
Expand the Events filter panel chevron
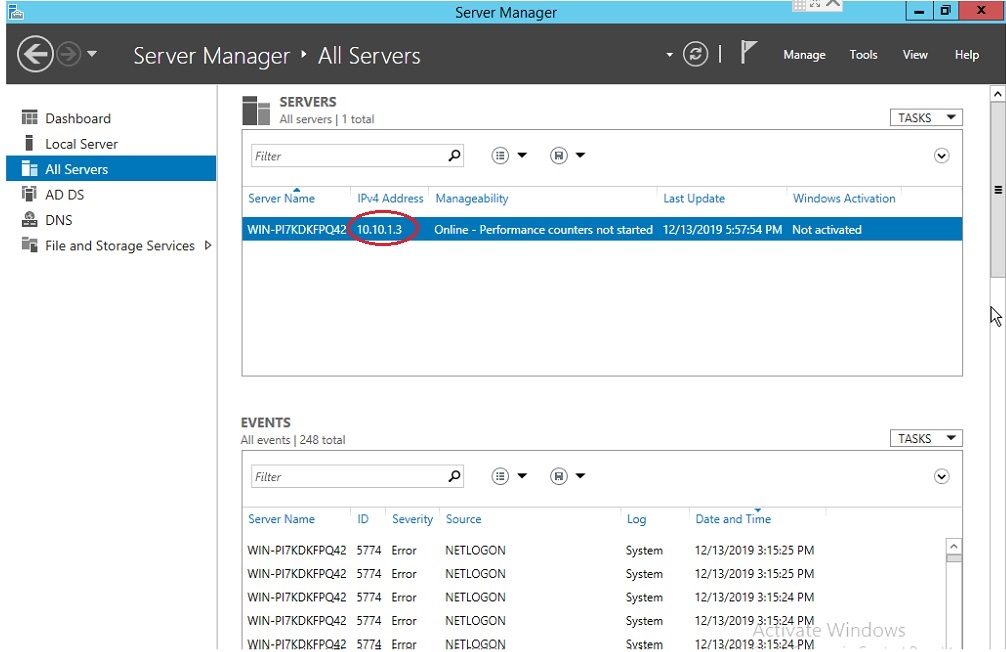941,477
